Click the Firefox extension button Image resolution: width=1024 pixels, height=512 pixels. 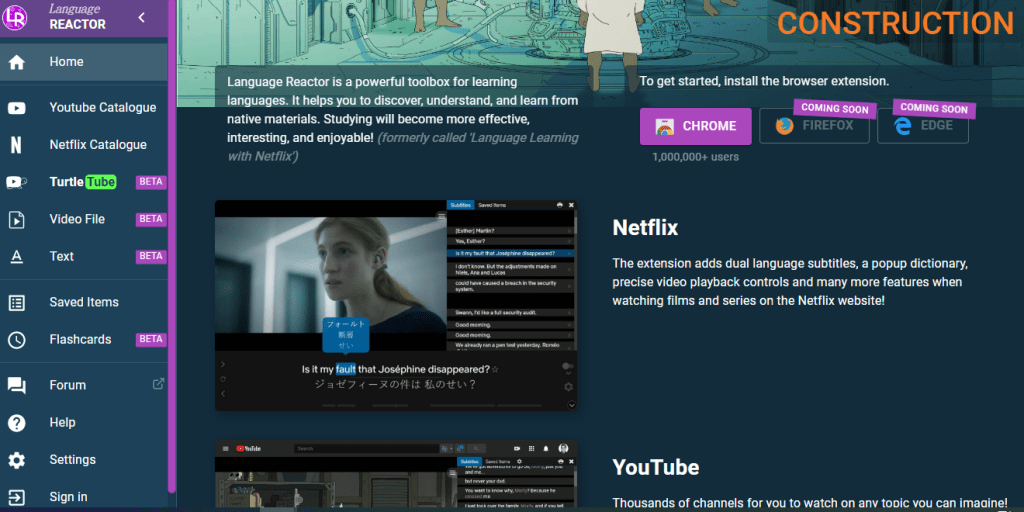click(x=813, y=127)
